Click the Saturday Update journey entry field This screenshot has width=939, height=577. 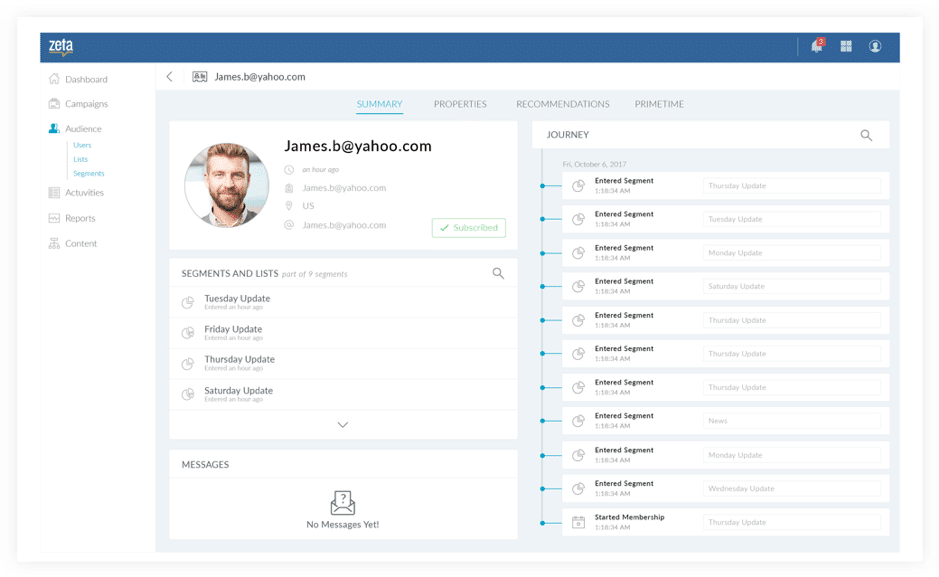(792, 287)
